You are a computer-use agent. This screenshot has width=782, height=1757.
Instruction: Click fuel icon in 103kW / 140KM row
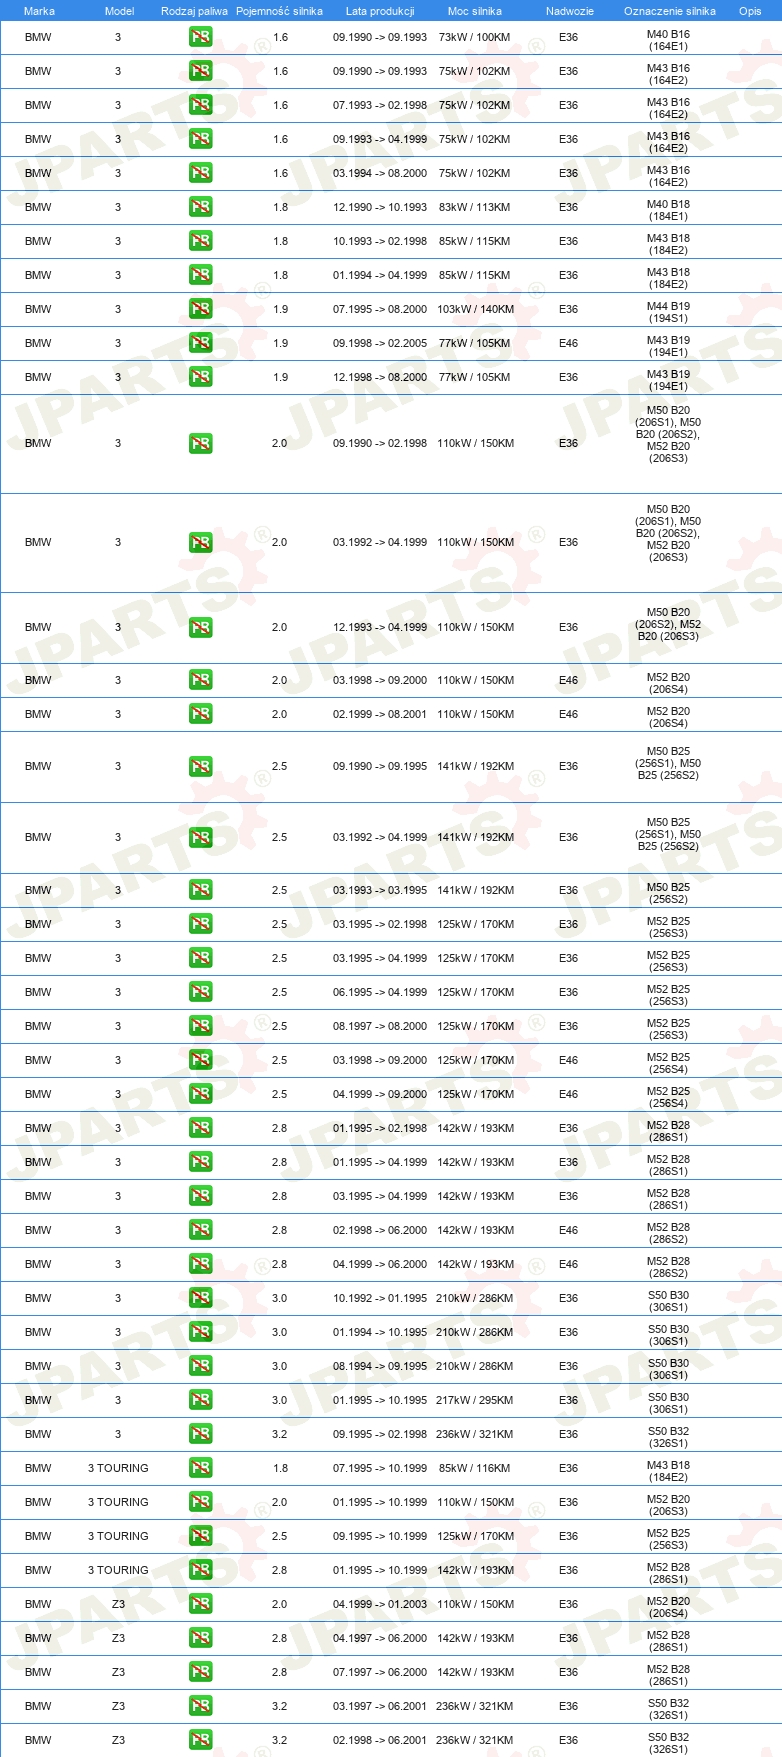click(200, 309)
